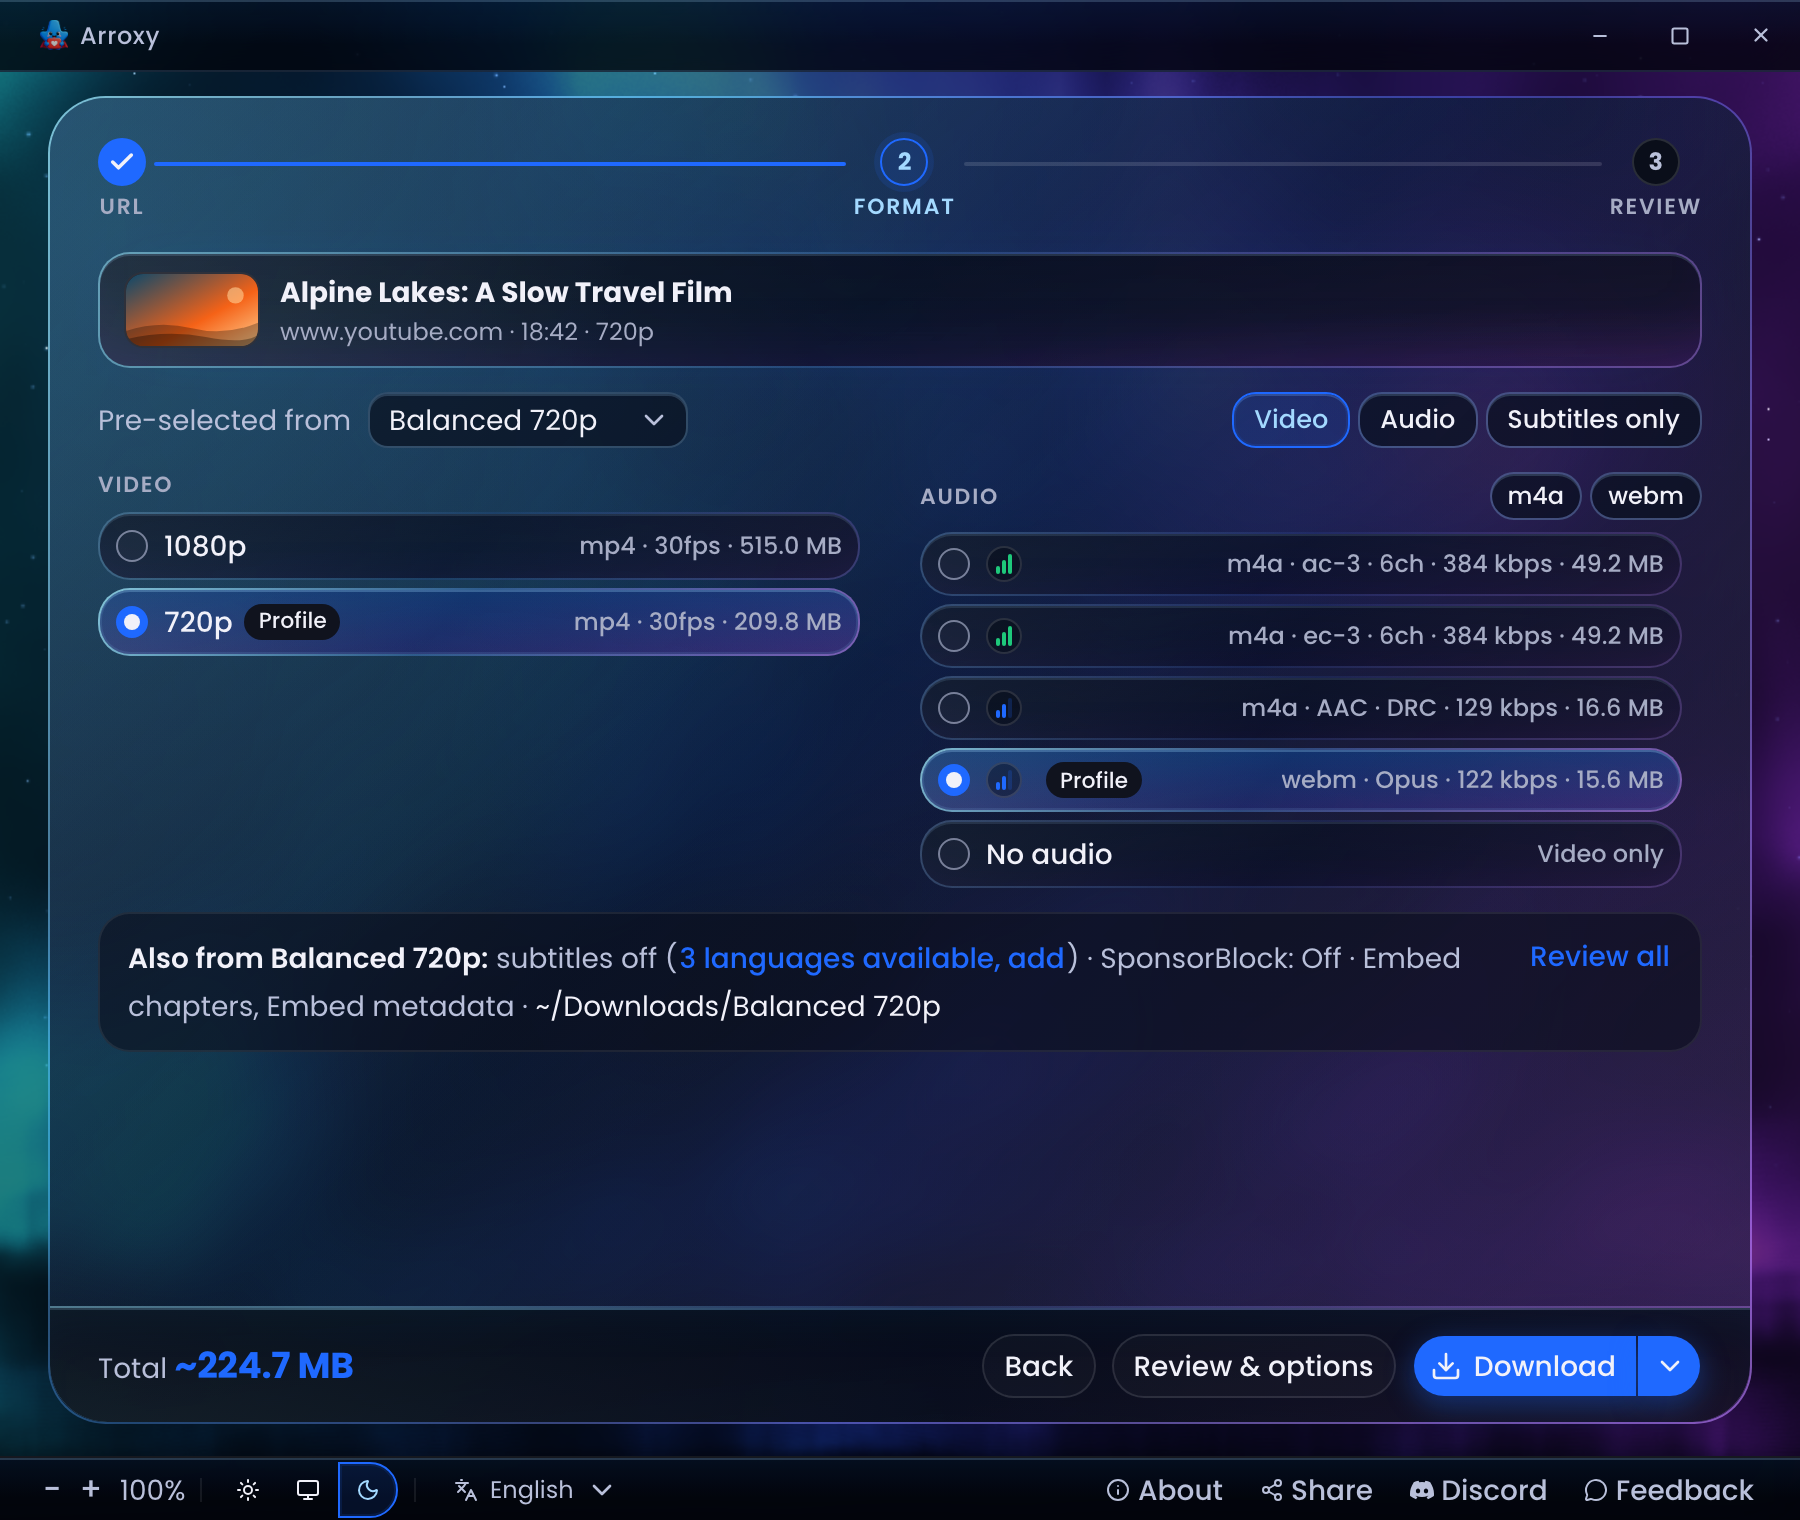Screen dimensions: 1800x1520
Task: Click the Review all link
Action: pos(1600,957)
